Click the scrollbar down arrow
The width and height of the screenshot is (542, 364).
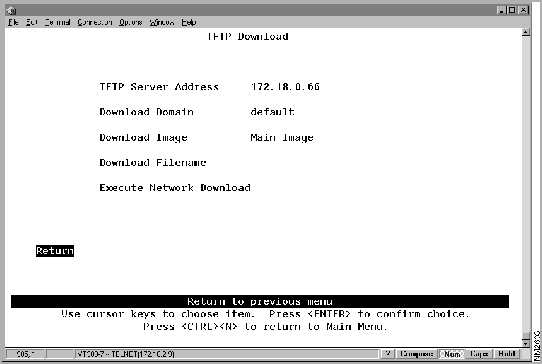point(526,343)
